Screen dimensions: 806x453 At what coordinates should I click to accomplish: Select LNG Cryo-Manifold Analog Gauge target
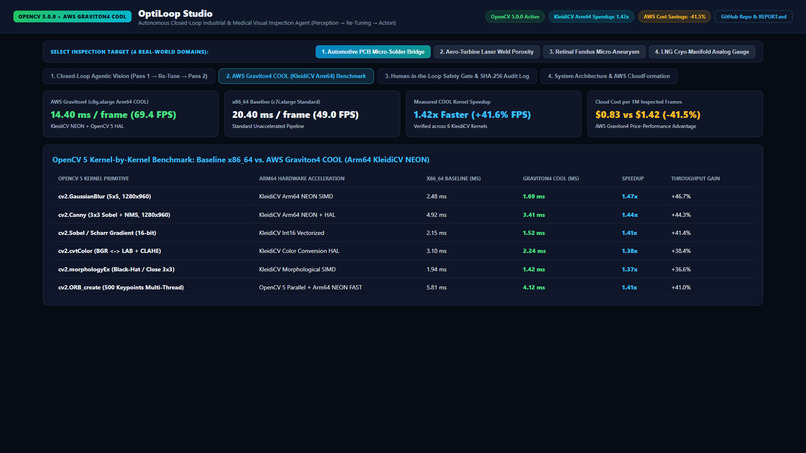(x=702, y=51)
